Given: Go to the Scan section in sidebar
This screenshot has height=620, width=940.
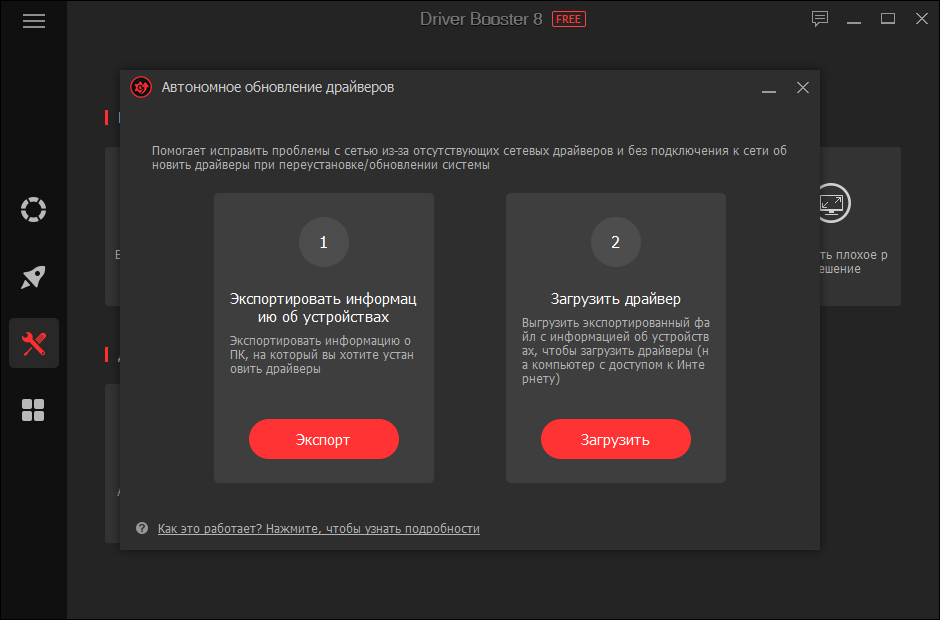Looking at the screenshot, I should pos(34,210).
